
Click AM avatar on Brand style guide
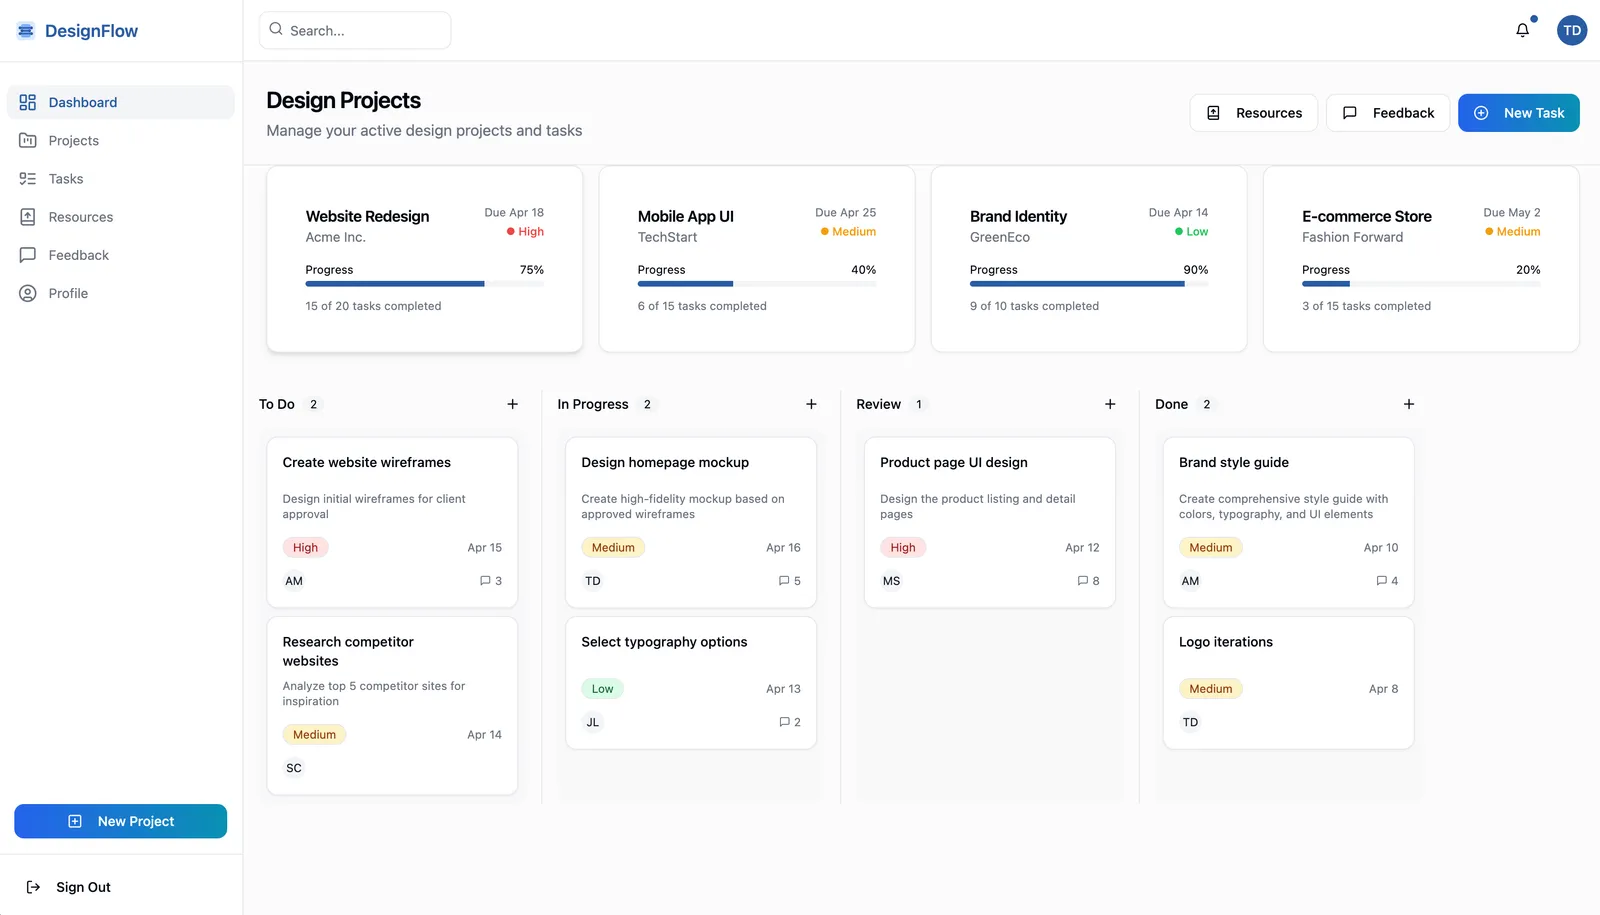point(1190,581)
